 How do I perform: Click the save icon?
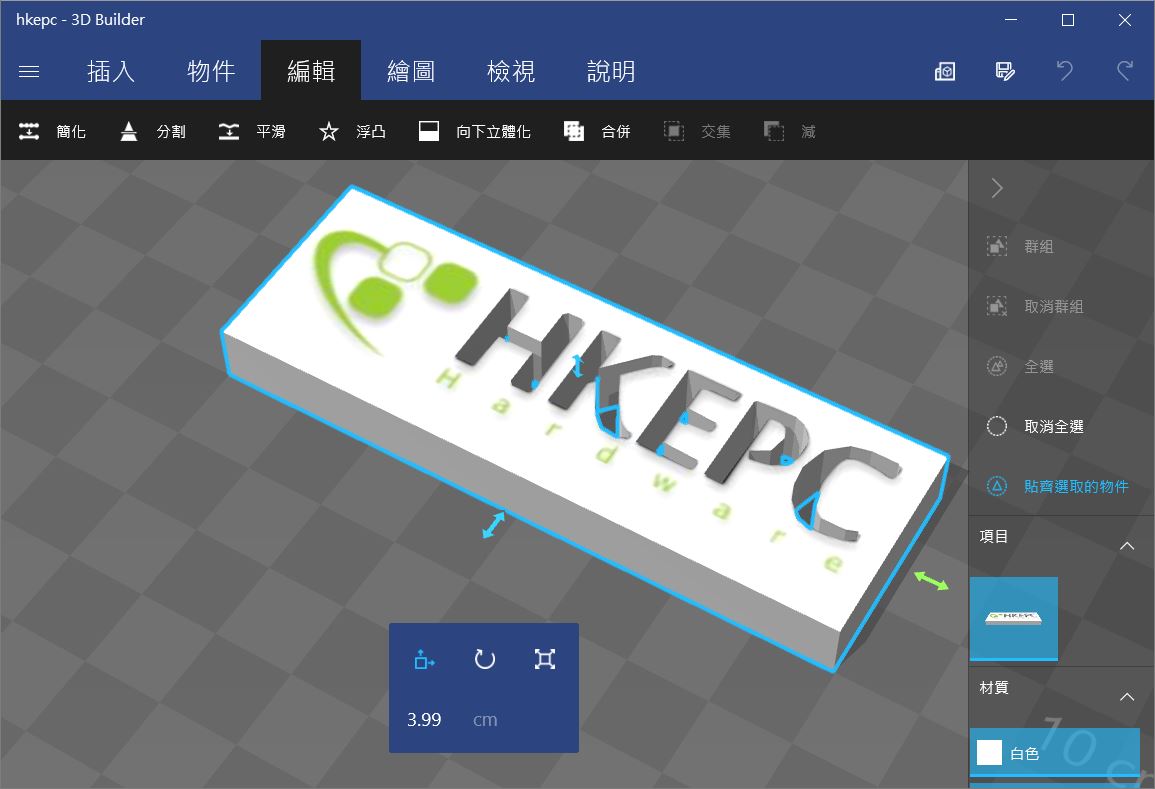[1005, 71]
